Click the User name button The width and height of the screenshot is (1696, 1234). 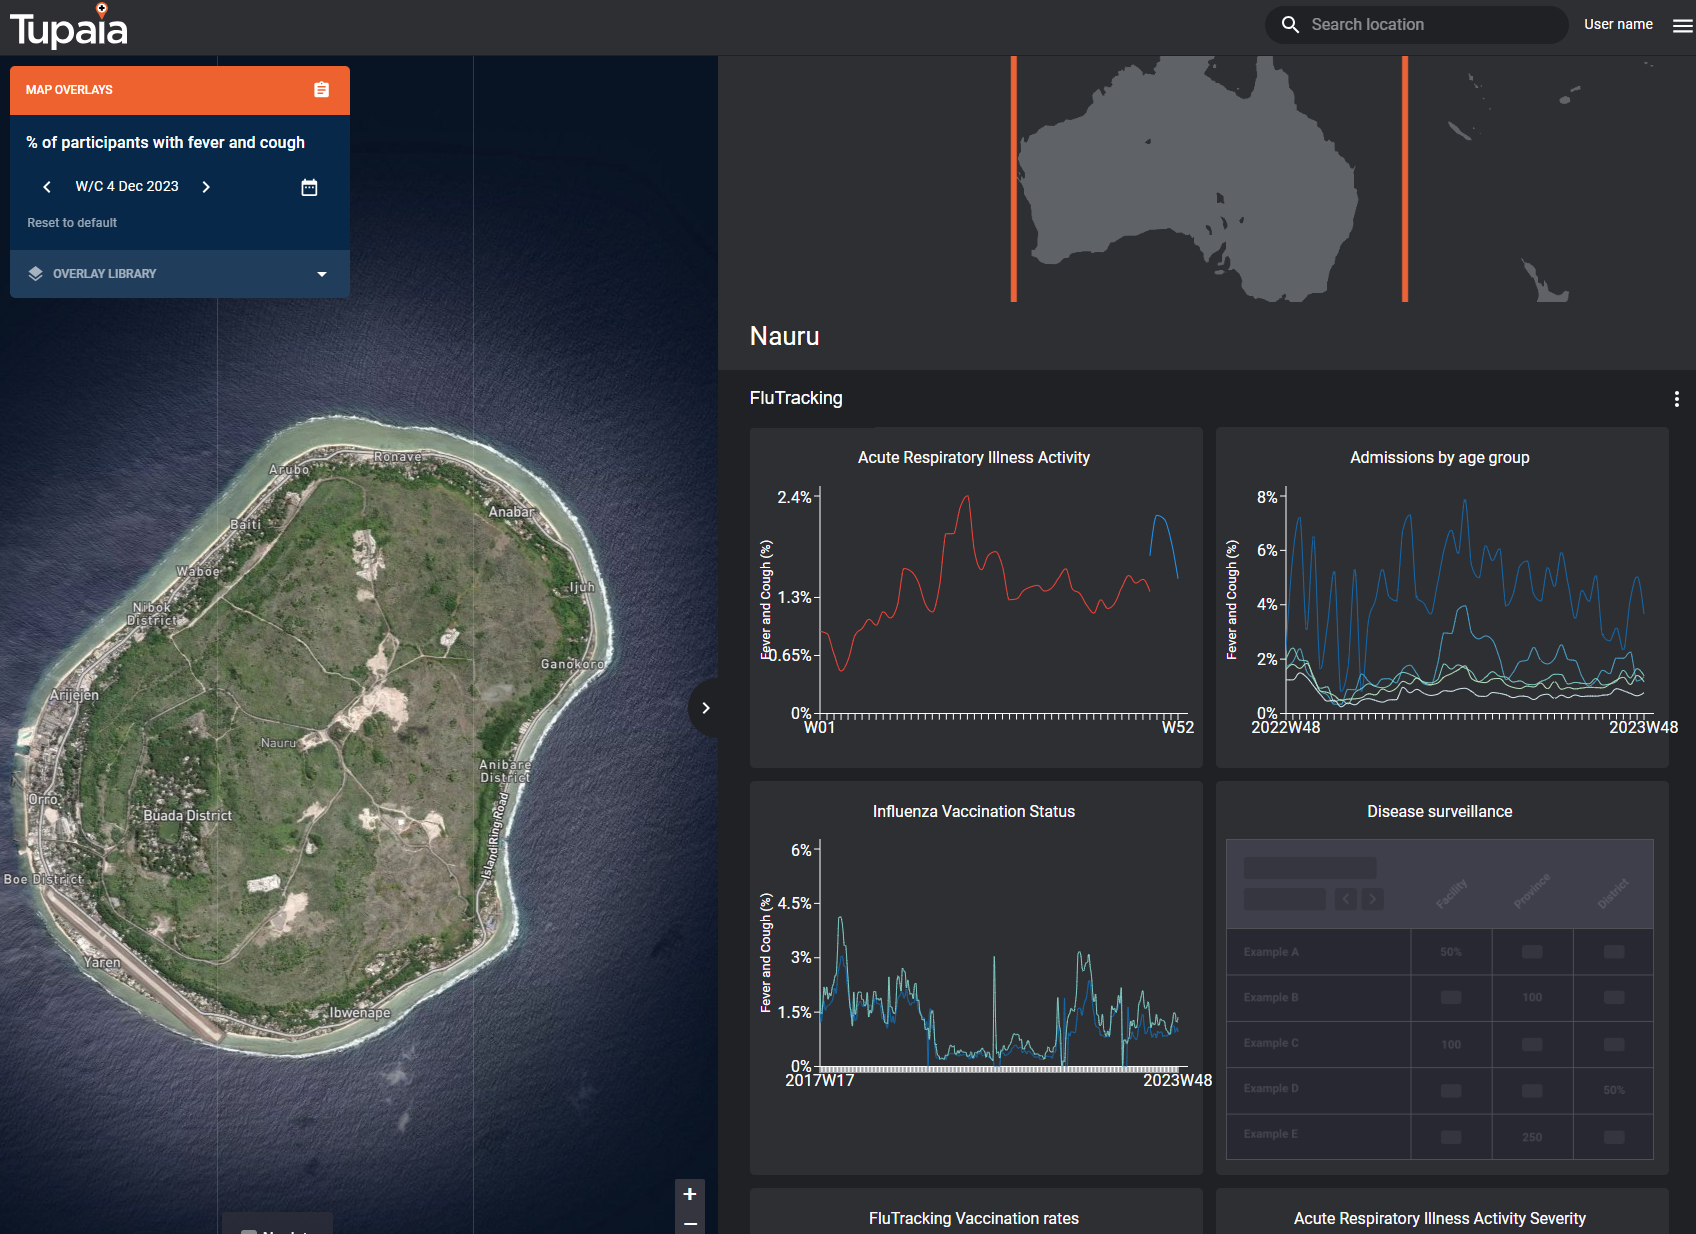(1618, 25)
